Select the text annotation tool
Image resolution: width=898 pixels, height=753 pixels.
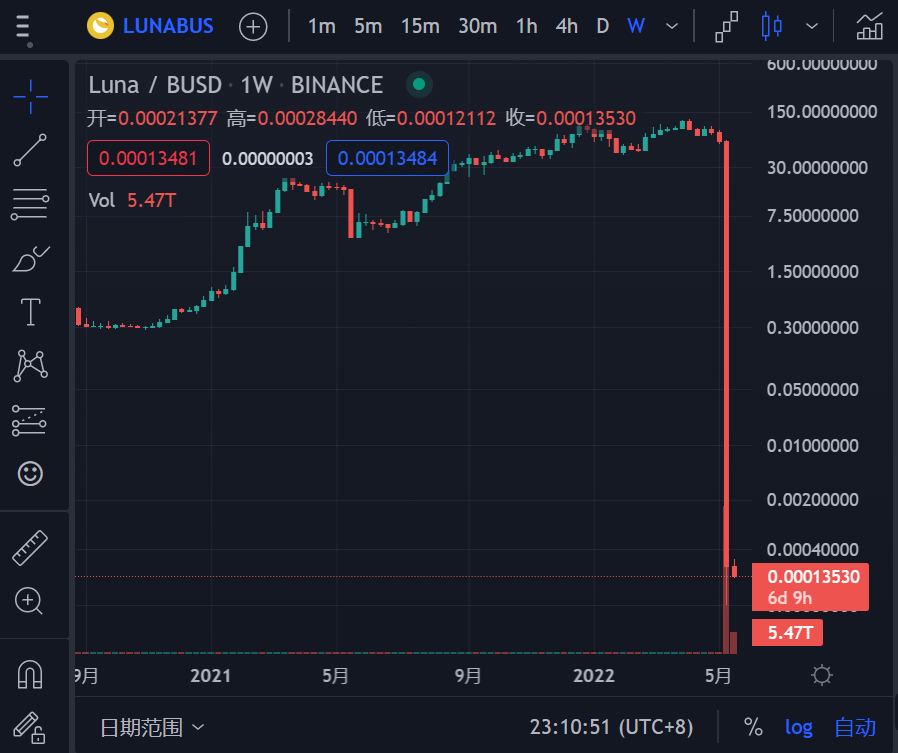pos(30,312)
